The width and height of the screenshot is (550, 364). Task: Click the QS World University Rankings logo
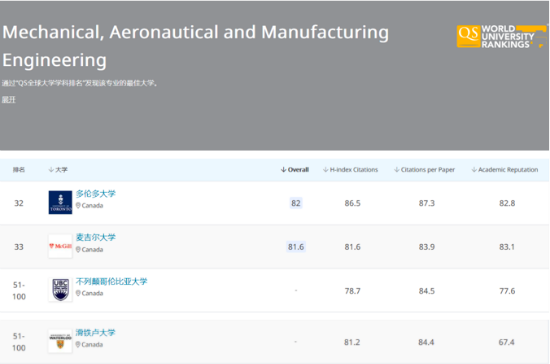(x=501, y=36)
